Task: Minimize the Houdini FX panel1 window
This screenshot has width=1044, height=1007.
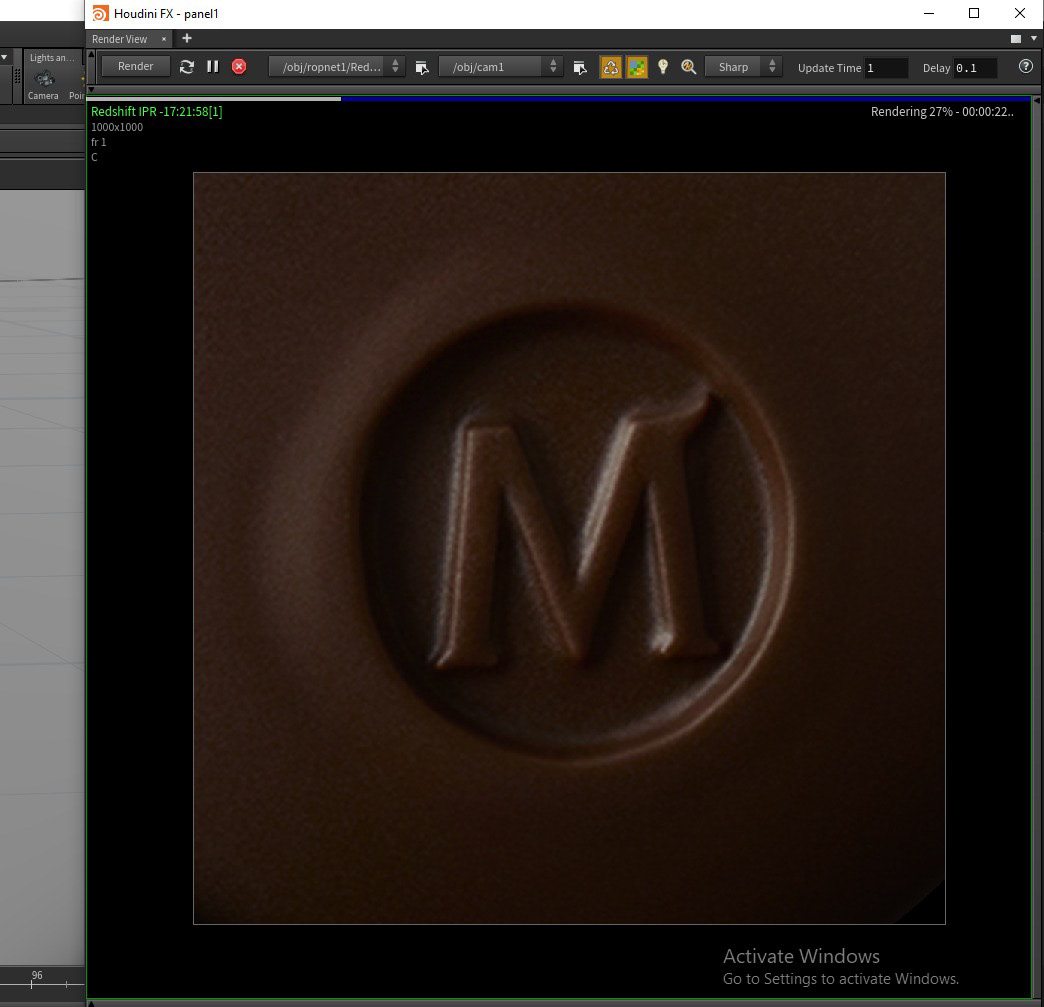Action: pyautogui.click(x=929, y=13)
